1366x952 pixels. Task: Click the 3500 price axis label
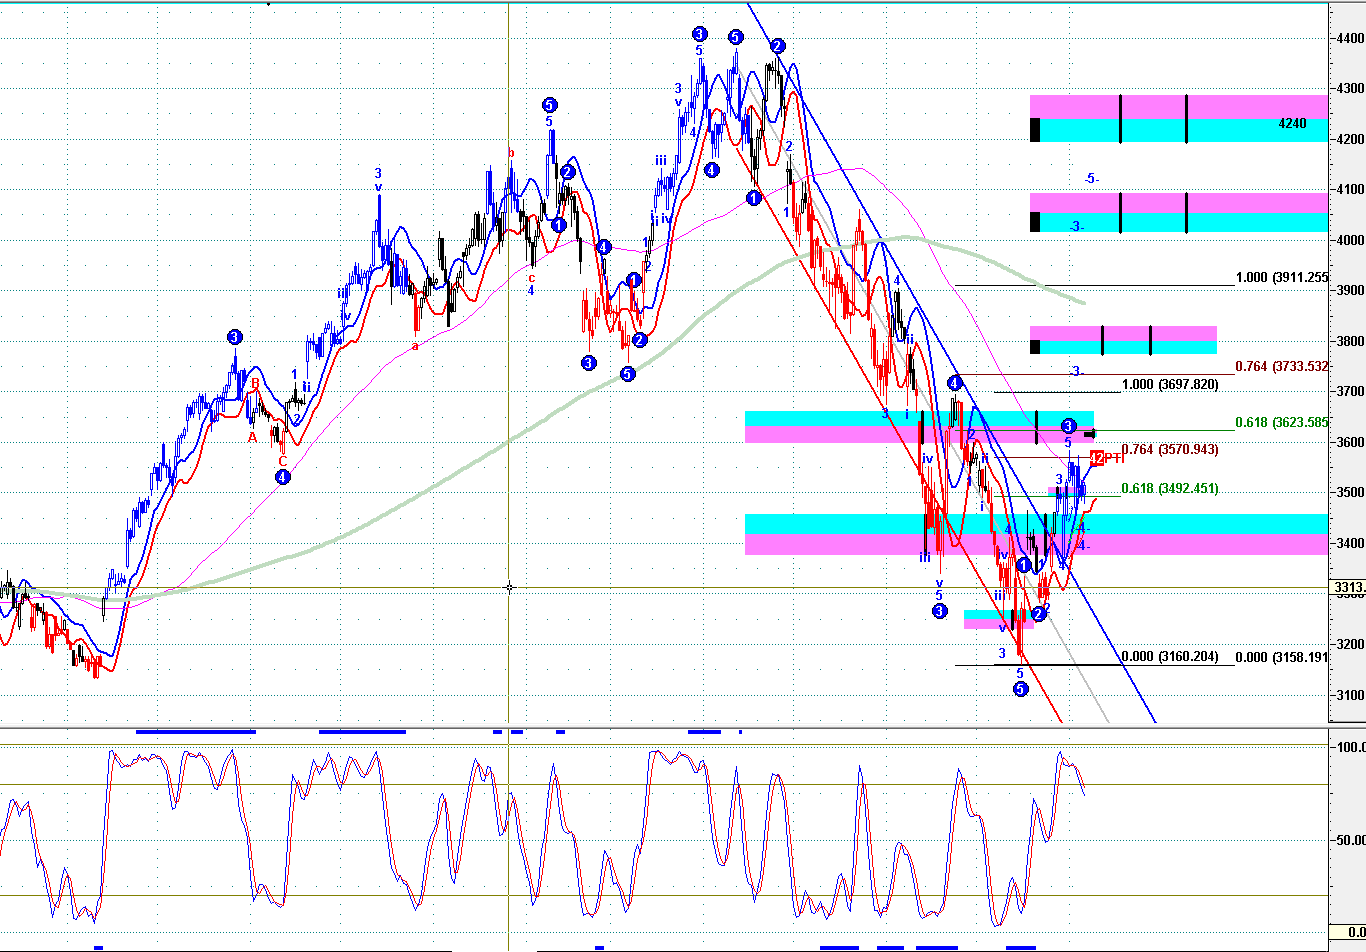pos(1350,493)
